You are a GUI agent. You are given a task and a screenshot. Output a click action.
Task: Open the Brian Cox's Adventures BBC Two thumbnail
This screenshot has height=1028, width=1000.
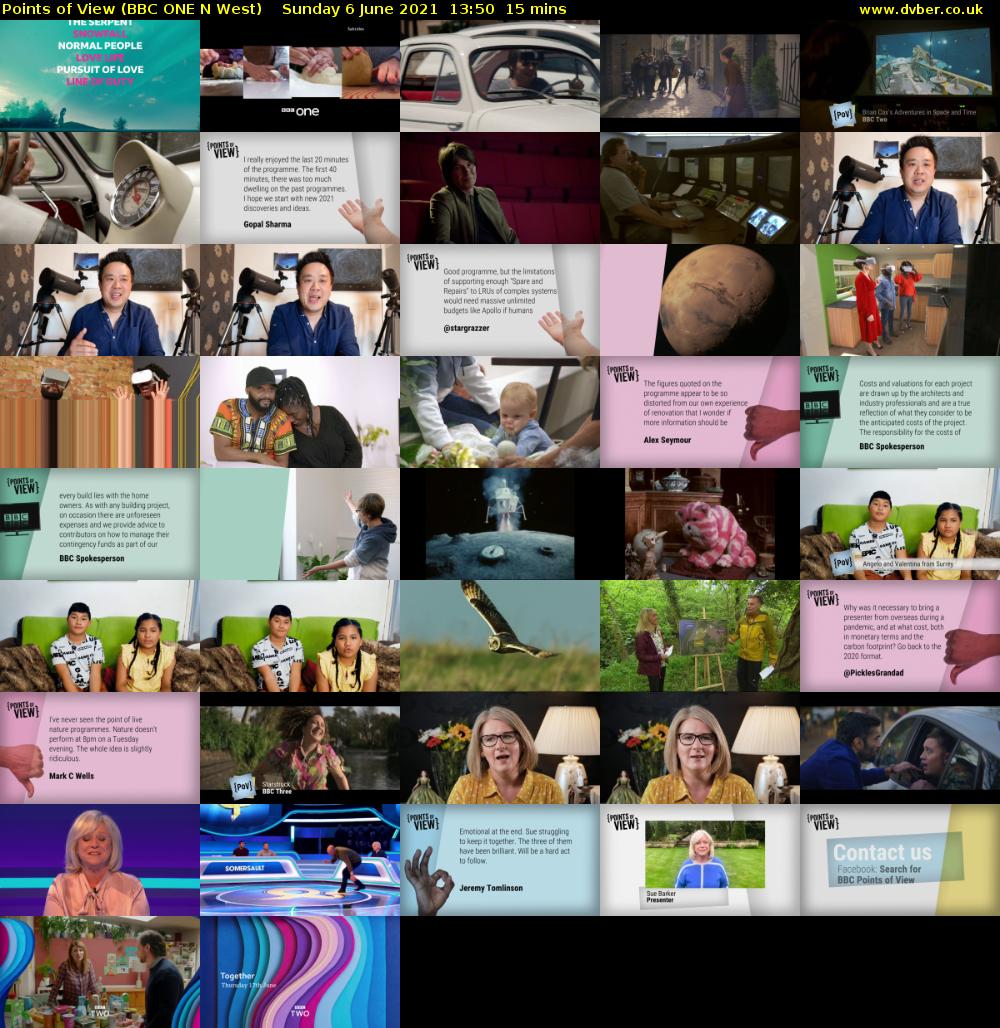[x=900, y=75]
